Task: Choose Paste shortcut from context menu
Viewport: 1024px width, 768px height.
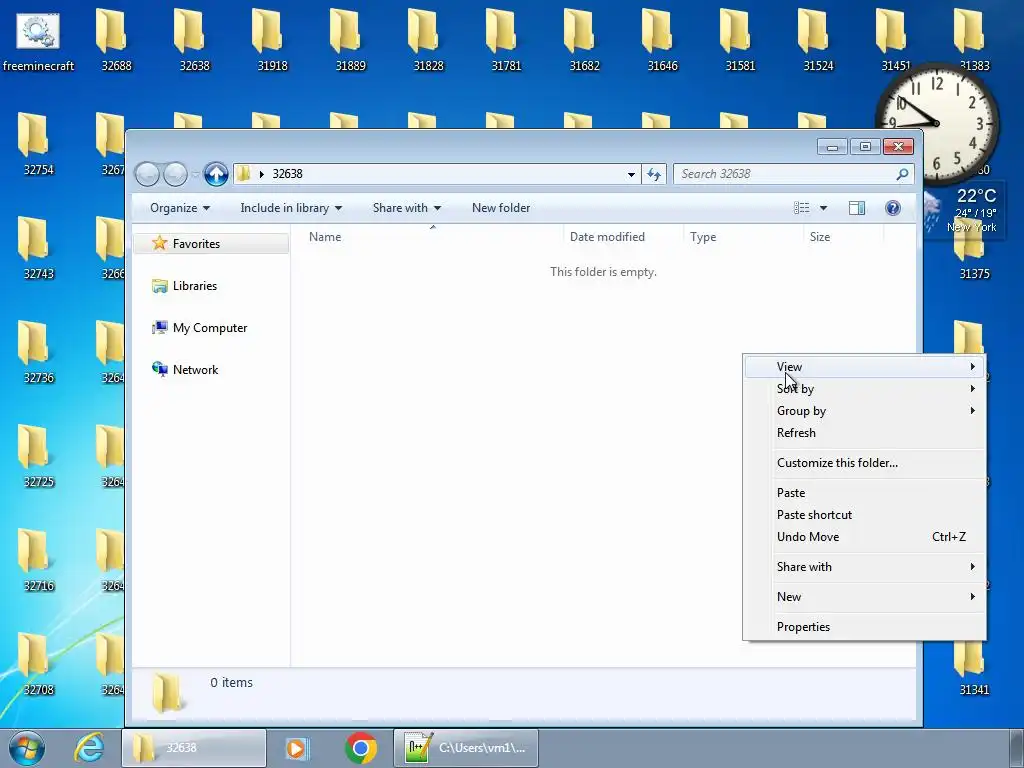Action: tap(864, 515)
